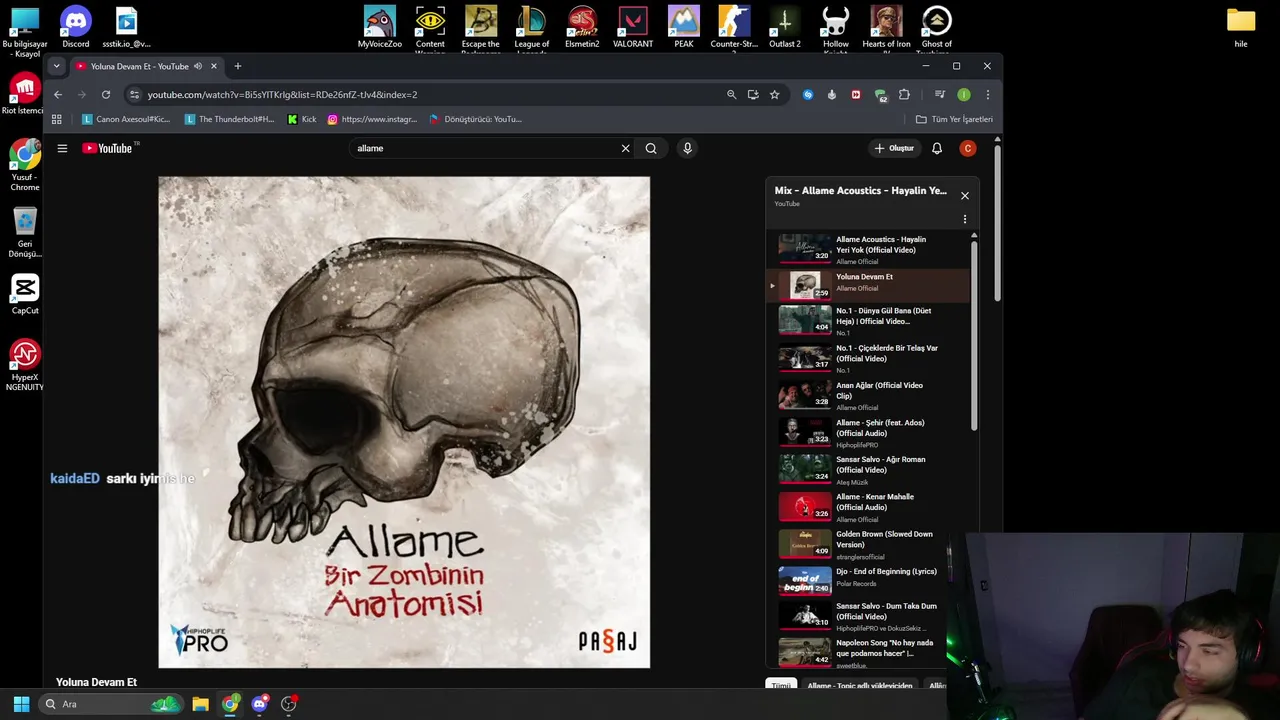
Task: Open the tab search dropdown arrow
Action: pos(56,66)
